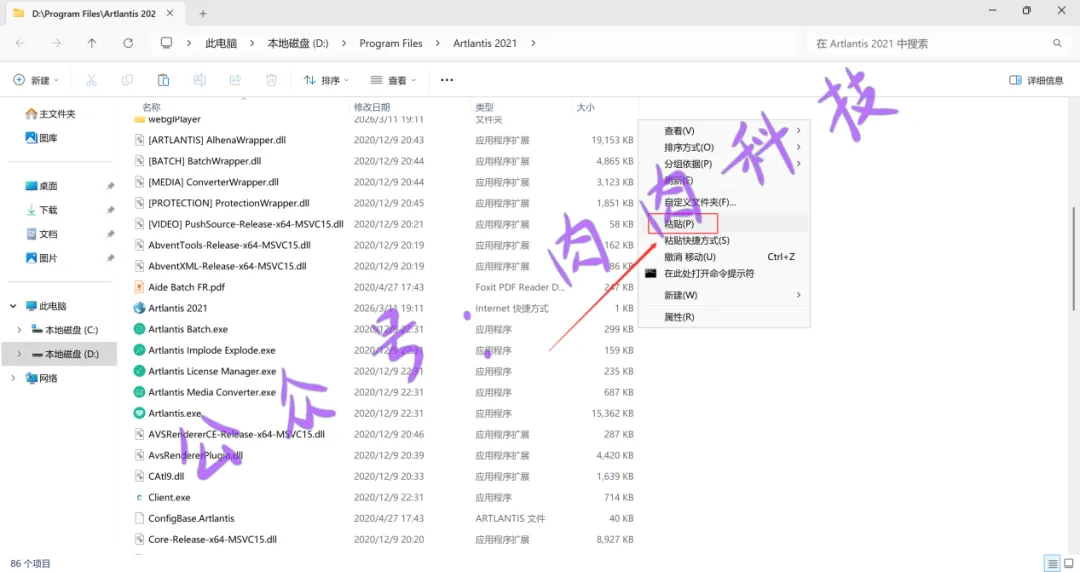The height and width of the screenshot is (572, 1080).
Task: Open 图库 in the navigation pane
Action: tap(41, 138)
